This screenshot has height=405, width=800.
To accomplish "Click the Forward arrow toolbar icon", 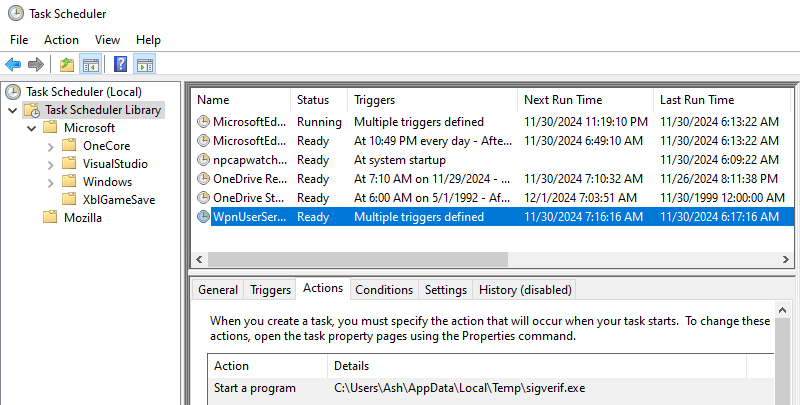I will 36,65.
